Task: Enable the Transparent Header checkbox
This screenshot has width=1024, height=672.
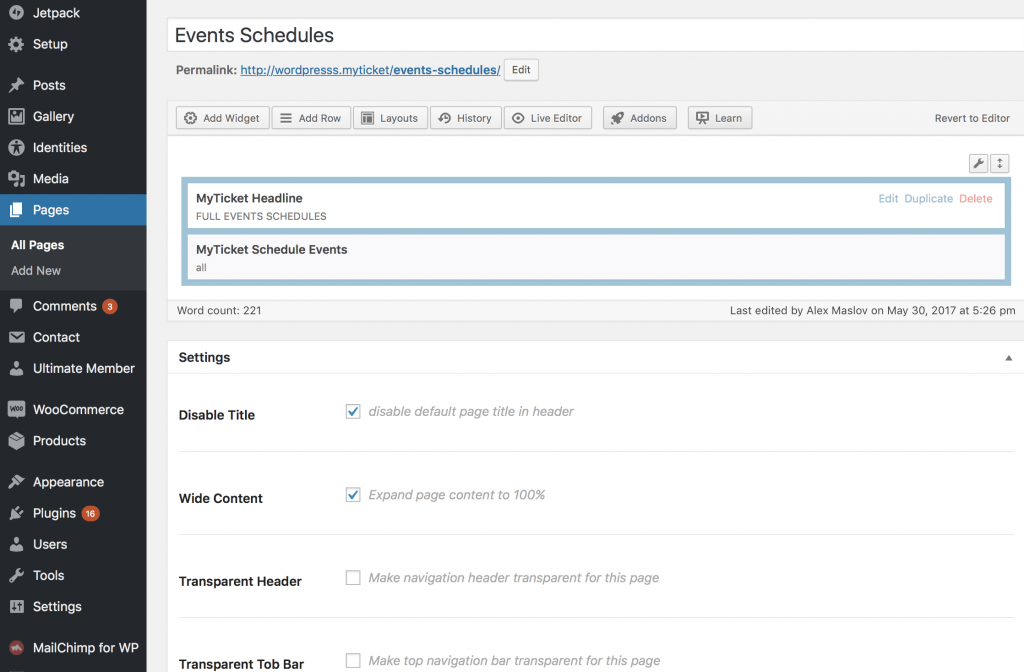Action: (x=353, y=577)
